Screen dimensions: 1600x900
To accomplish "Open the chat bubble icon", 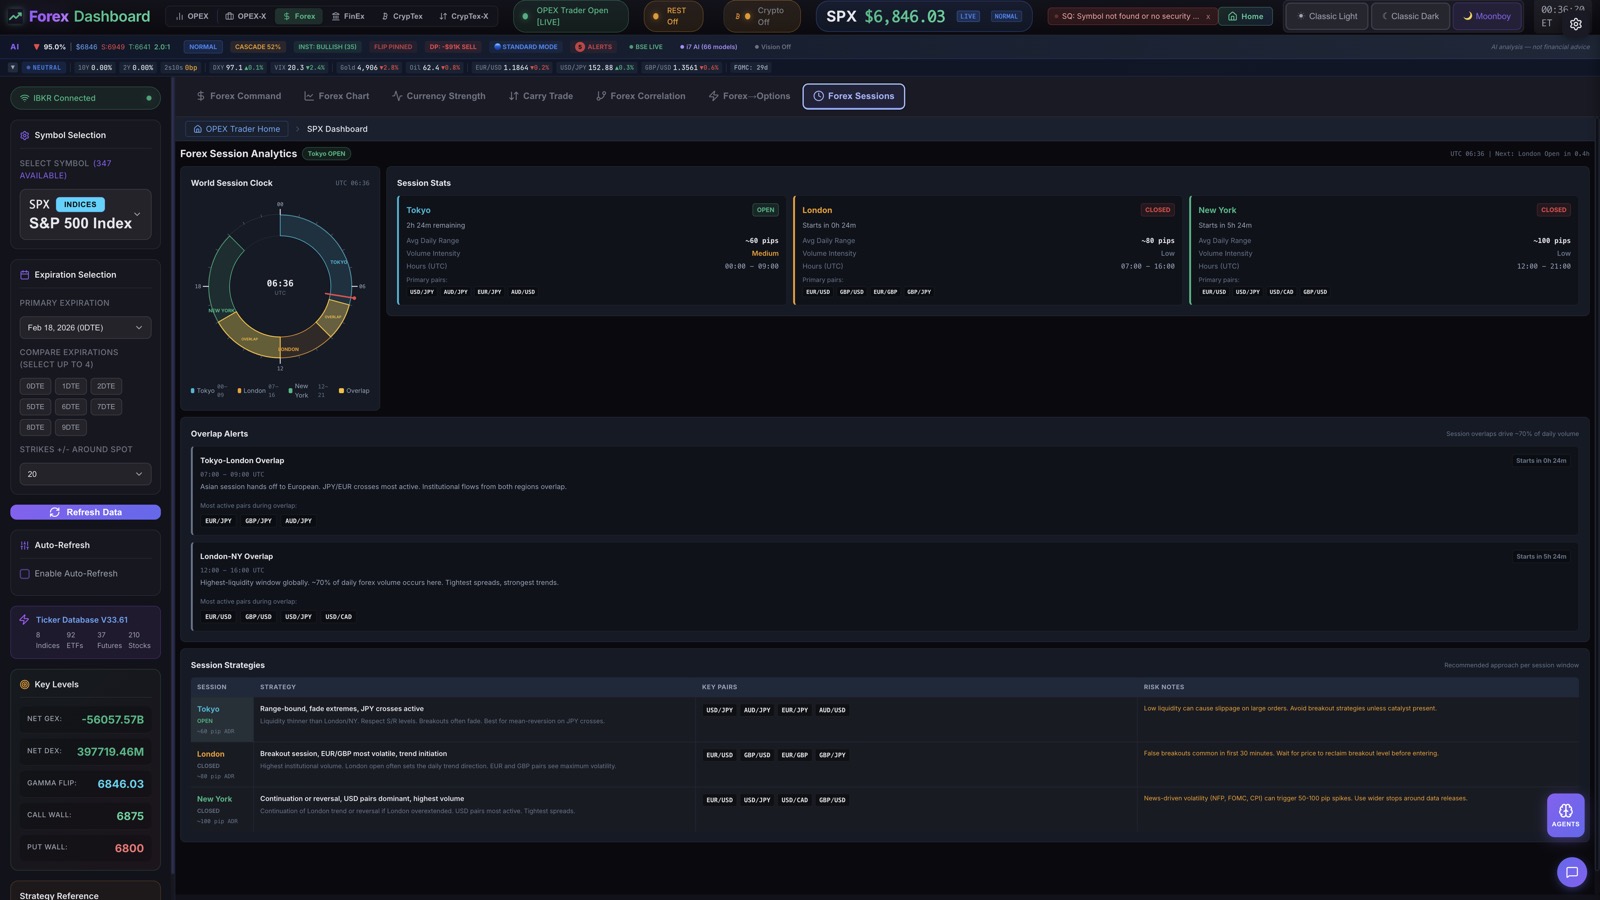I will (1571, 872).
